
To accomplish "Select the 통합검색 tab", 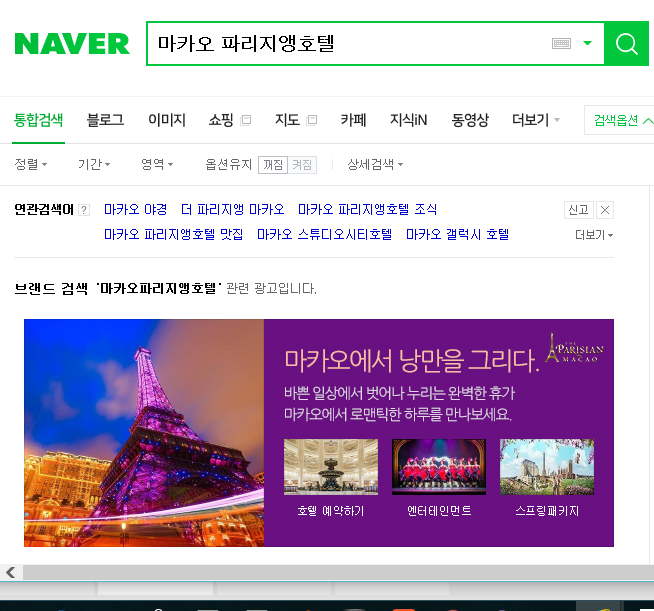I will [x=38, y=120].
